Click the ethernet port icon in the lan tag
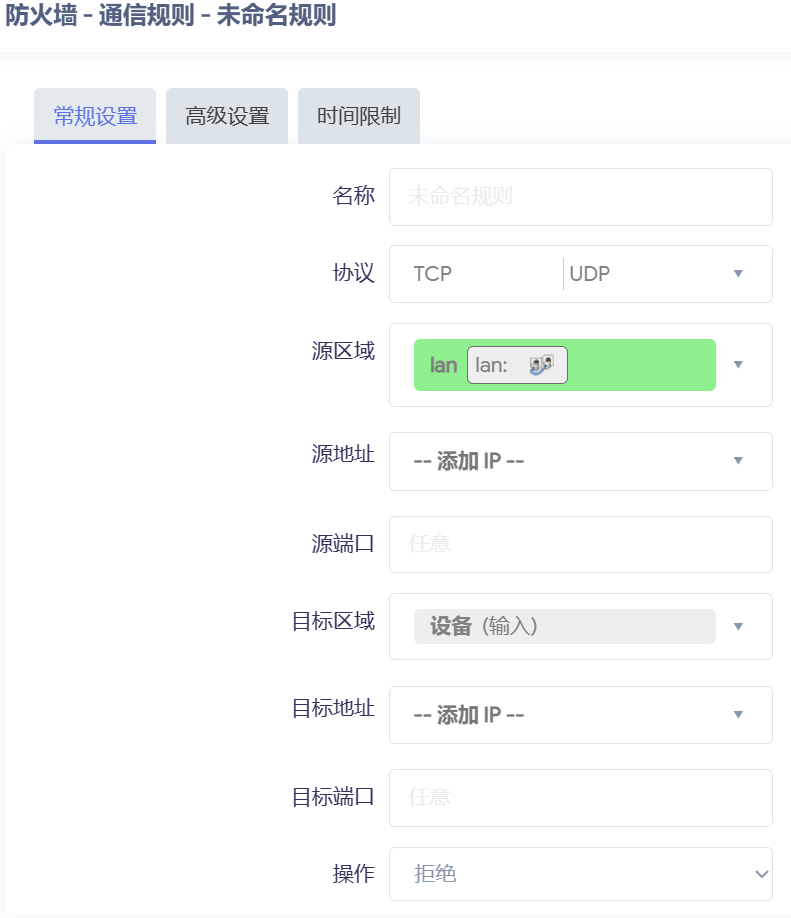Viewport: 791px width, 918px height. click(544, 365)
